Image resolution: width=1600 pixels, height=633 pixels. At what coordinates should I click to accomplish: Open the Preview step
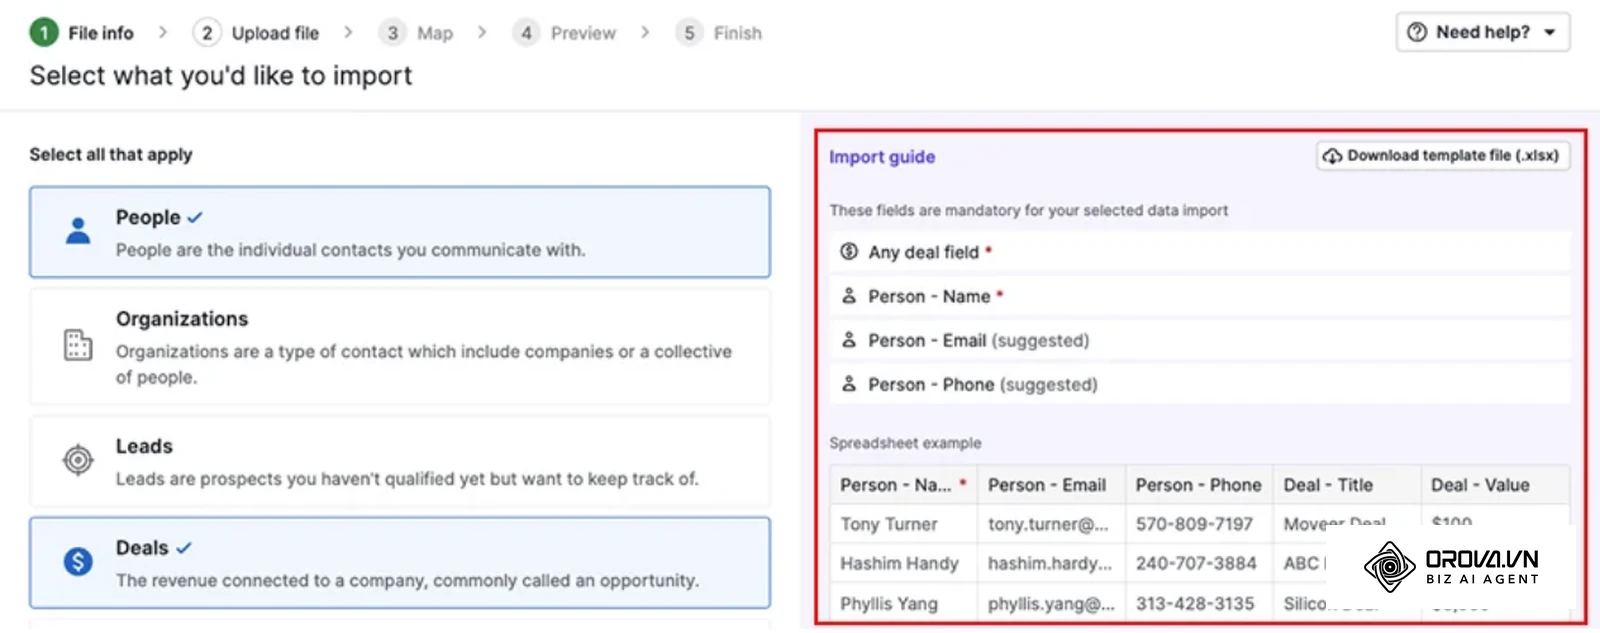pos(564,33)
